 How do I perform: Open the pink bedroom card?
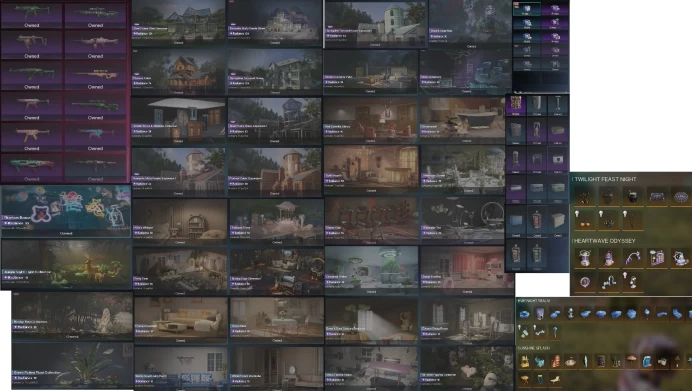(x=467, y=270)
